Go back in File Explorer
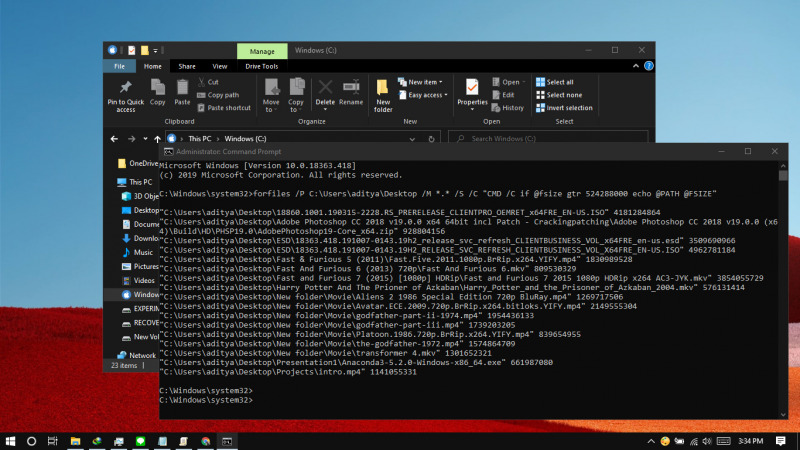This screenshot has width=800, height=450. tap(114, 139)
